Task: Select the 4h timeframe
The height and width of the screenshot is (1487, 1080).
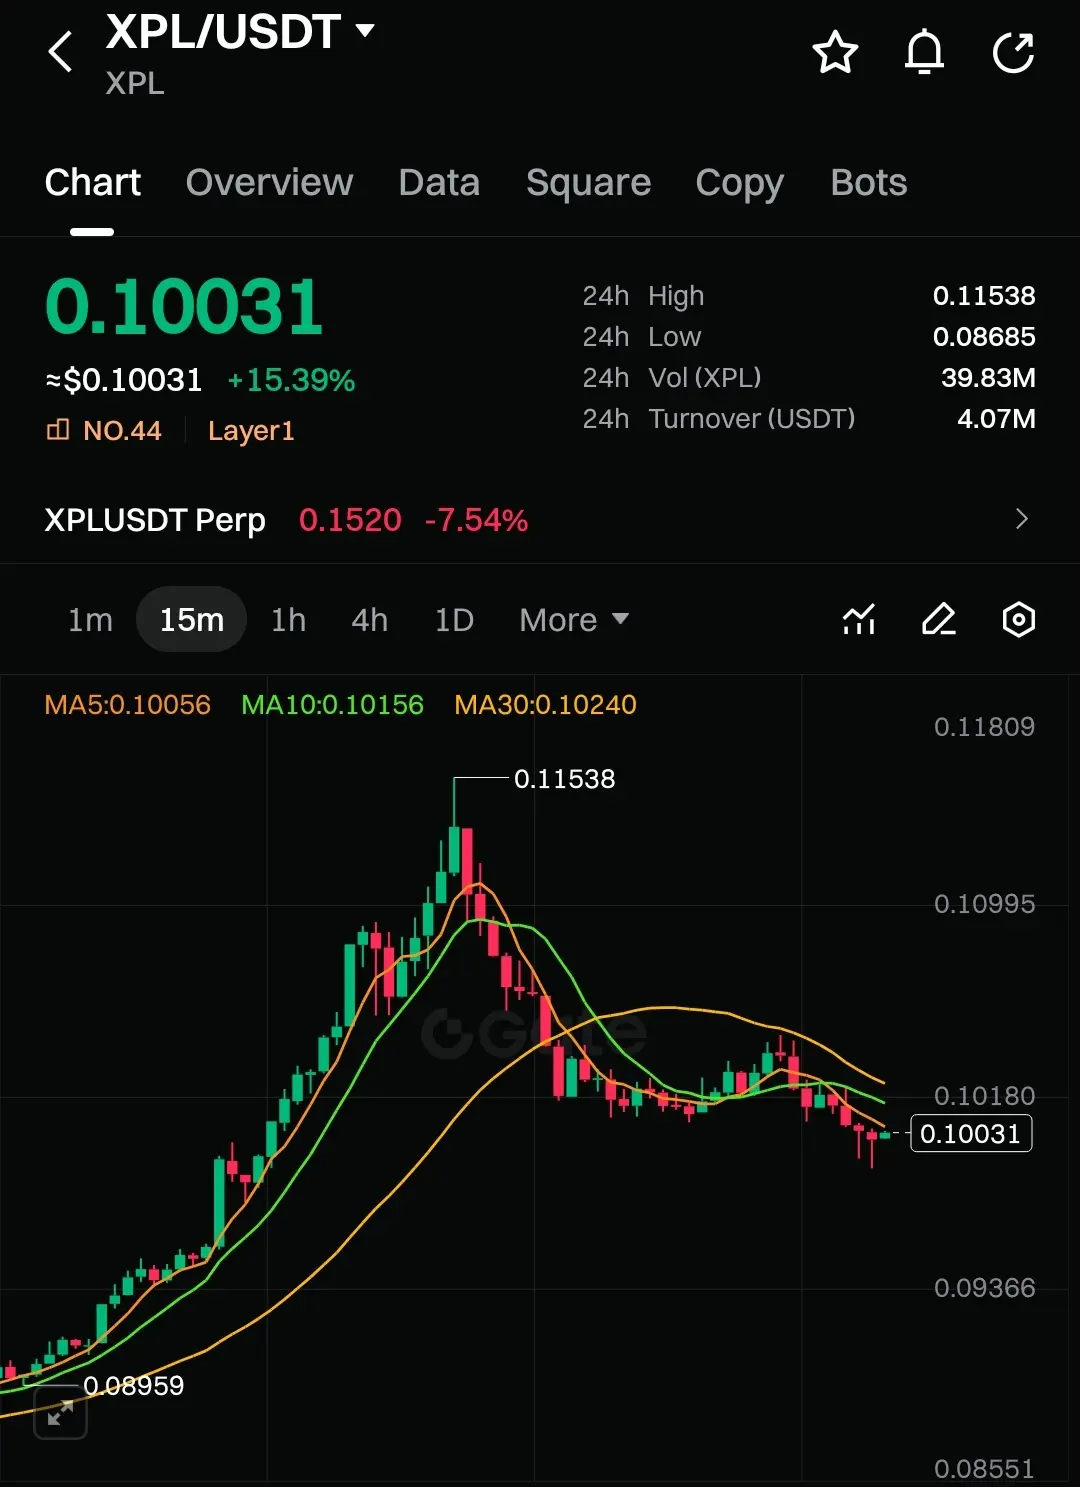Action: pos(369,620)
